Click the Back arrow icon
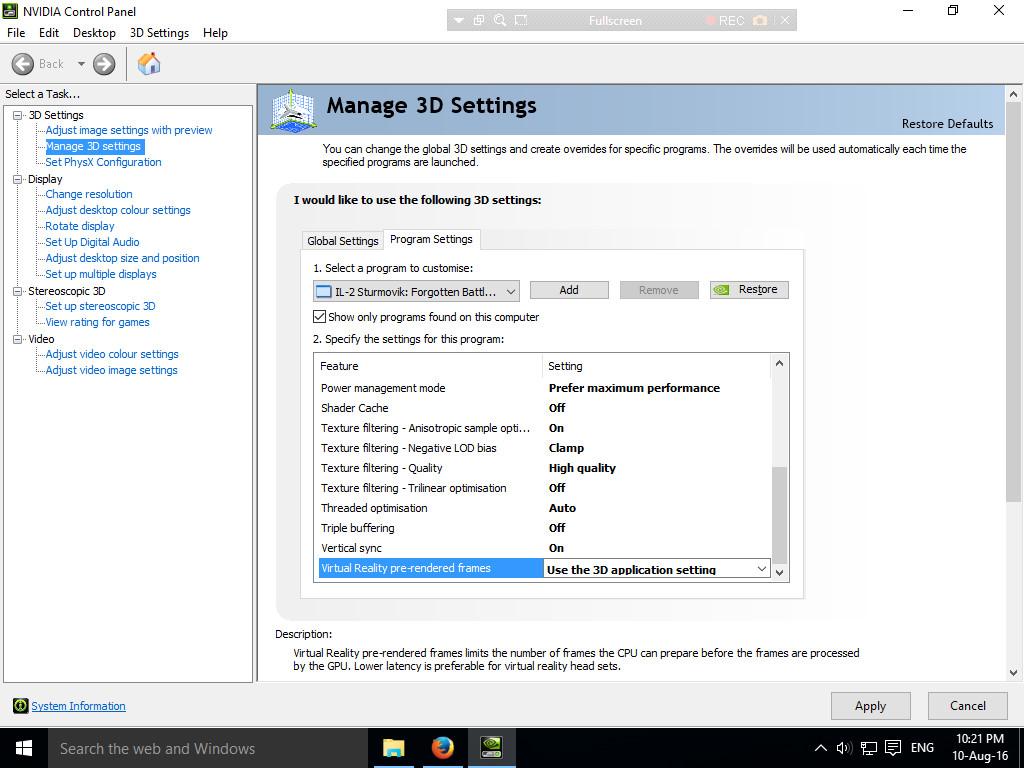The height and width of the screenshot is (768, 1024). [23, 64]
